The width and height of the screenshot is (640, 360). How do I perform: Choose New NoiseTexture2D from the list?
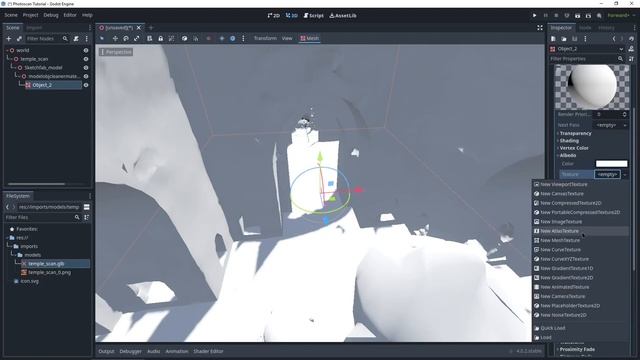pos(563,315)
